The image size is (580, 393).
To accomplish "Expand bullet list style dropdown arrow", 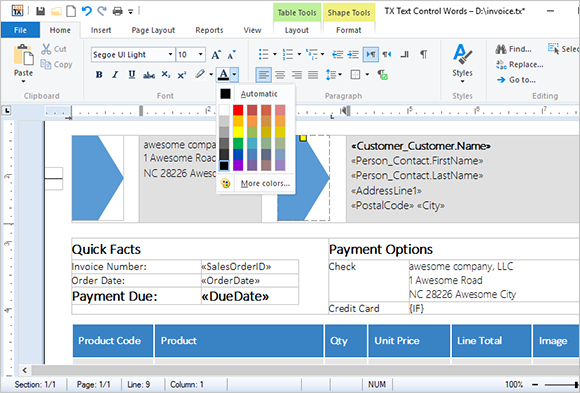I will tap(275, 54).
